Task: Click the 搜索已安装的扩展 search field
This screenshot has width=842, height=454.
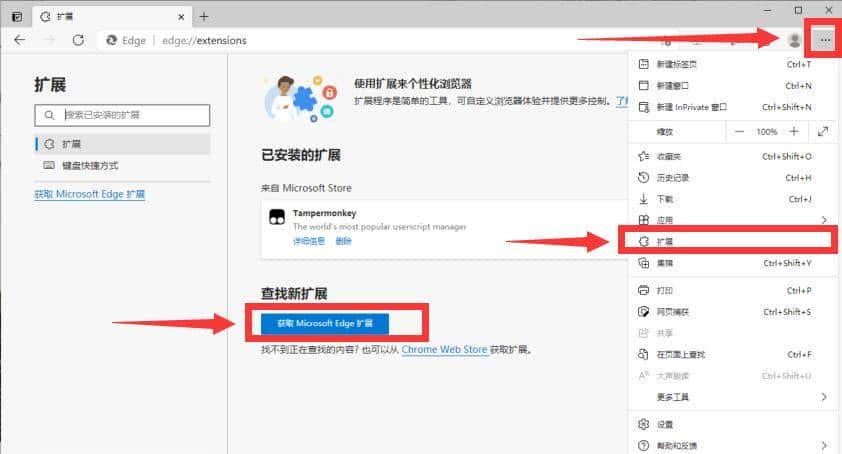Action: [122, 115]
